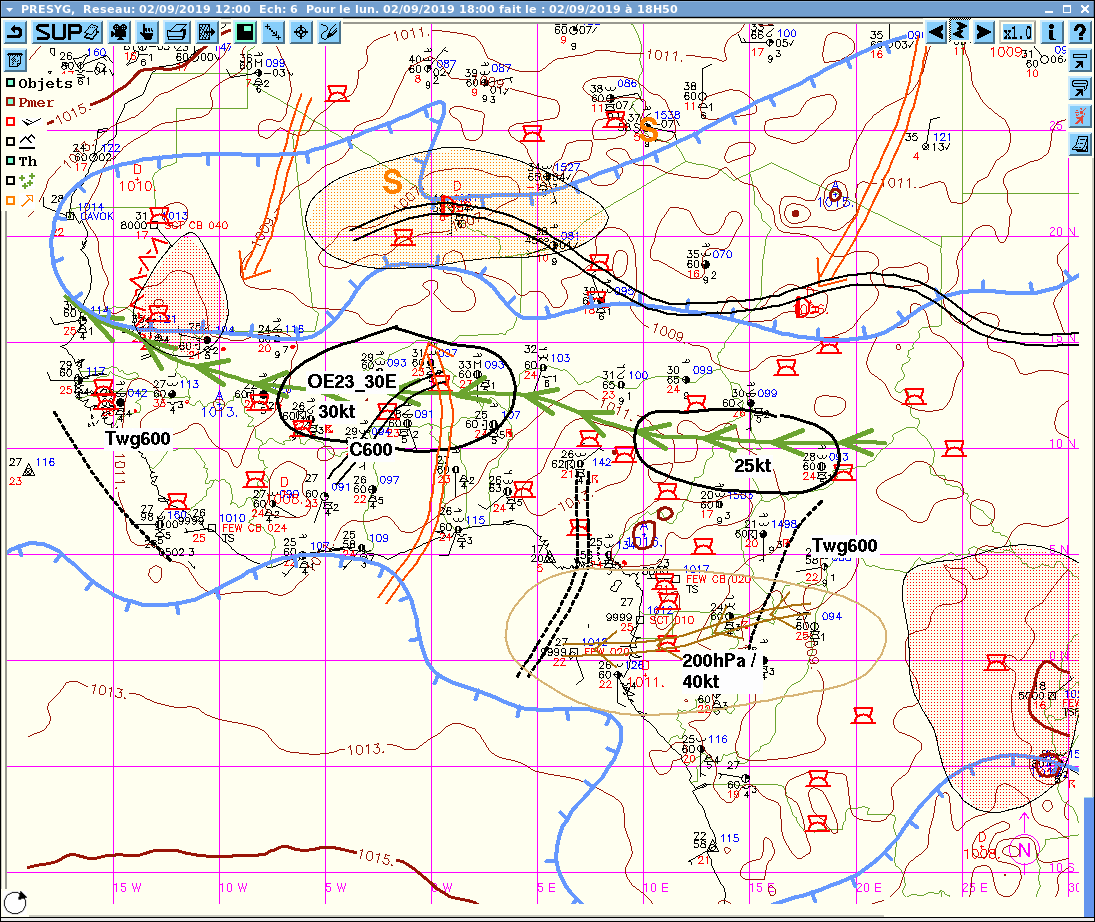The width and height of the screenshot is (1095, 922).
Task: Open help with question mark button
Action: coord(1079,32)
